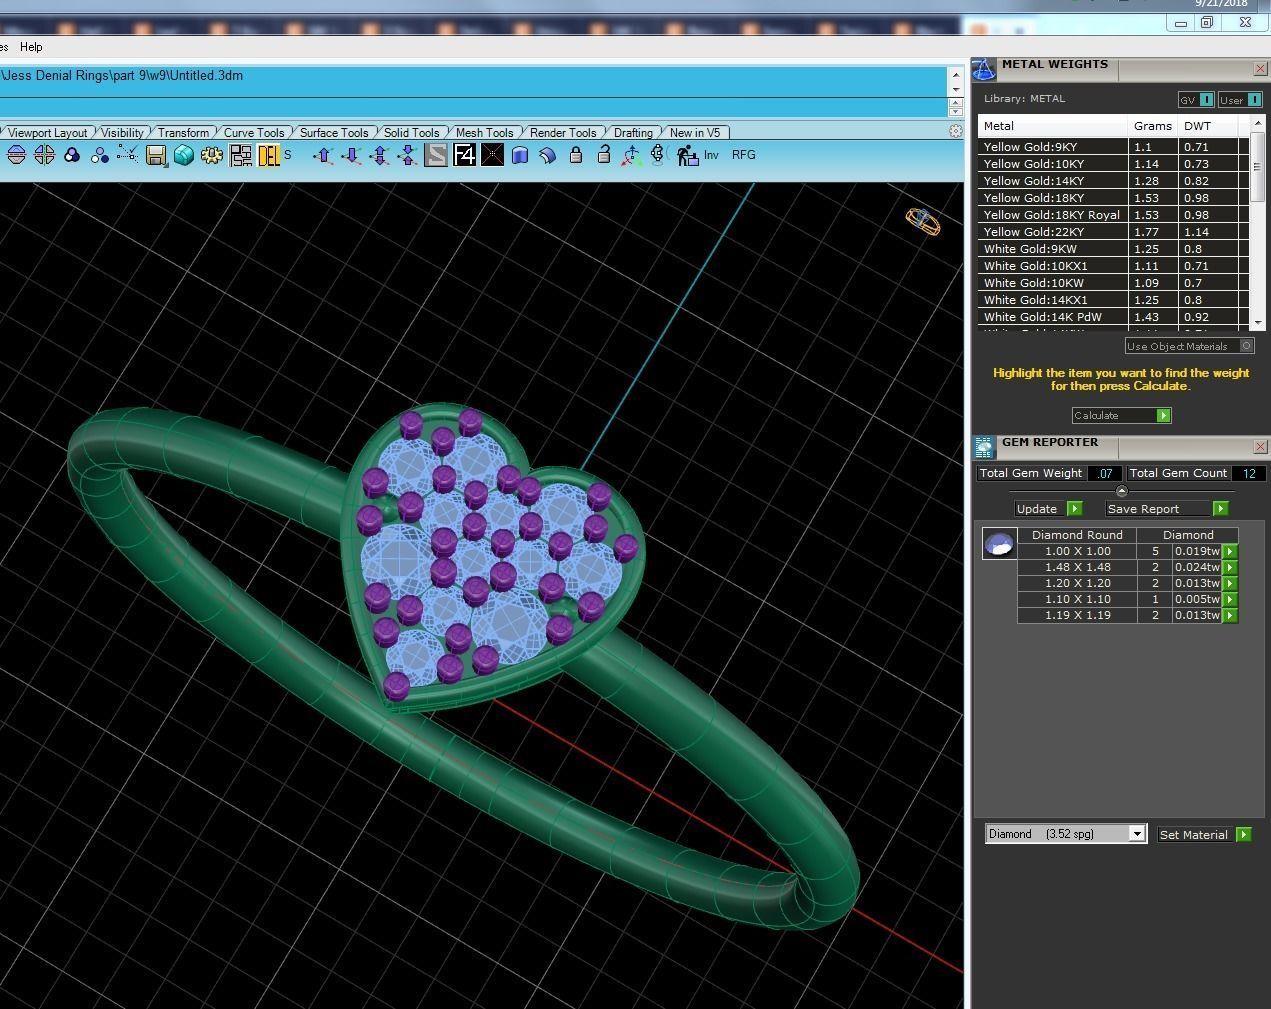The width and height of the screenshot is (1271, 1009).
Task: Open the Viewport Layout tab
Action: pyautogui.click(x=47, y=132)
